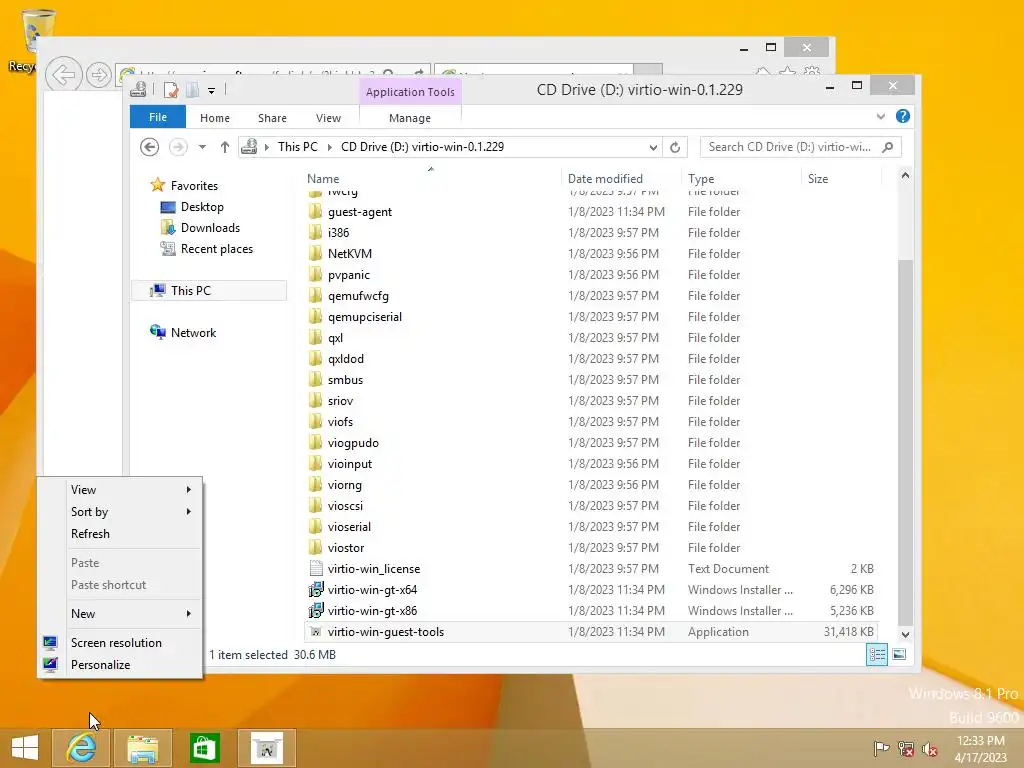
Task: Open Internet Explorer from the taskbar
Action: [x=81, y=748]
